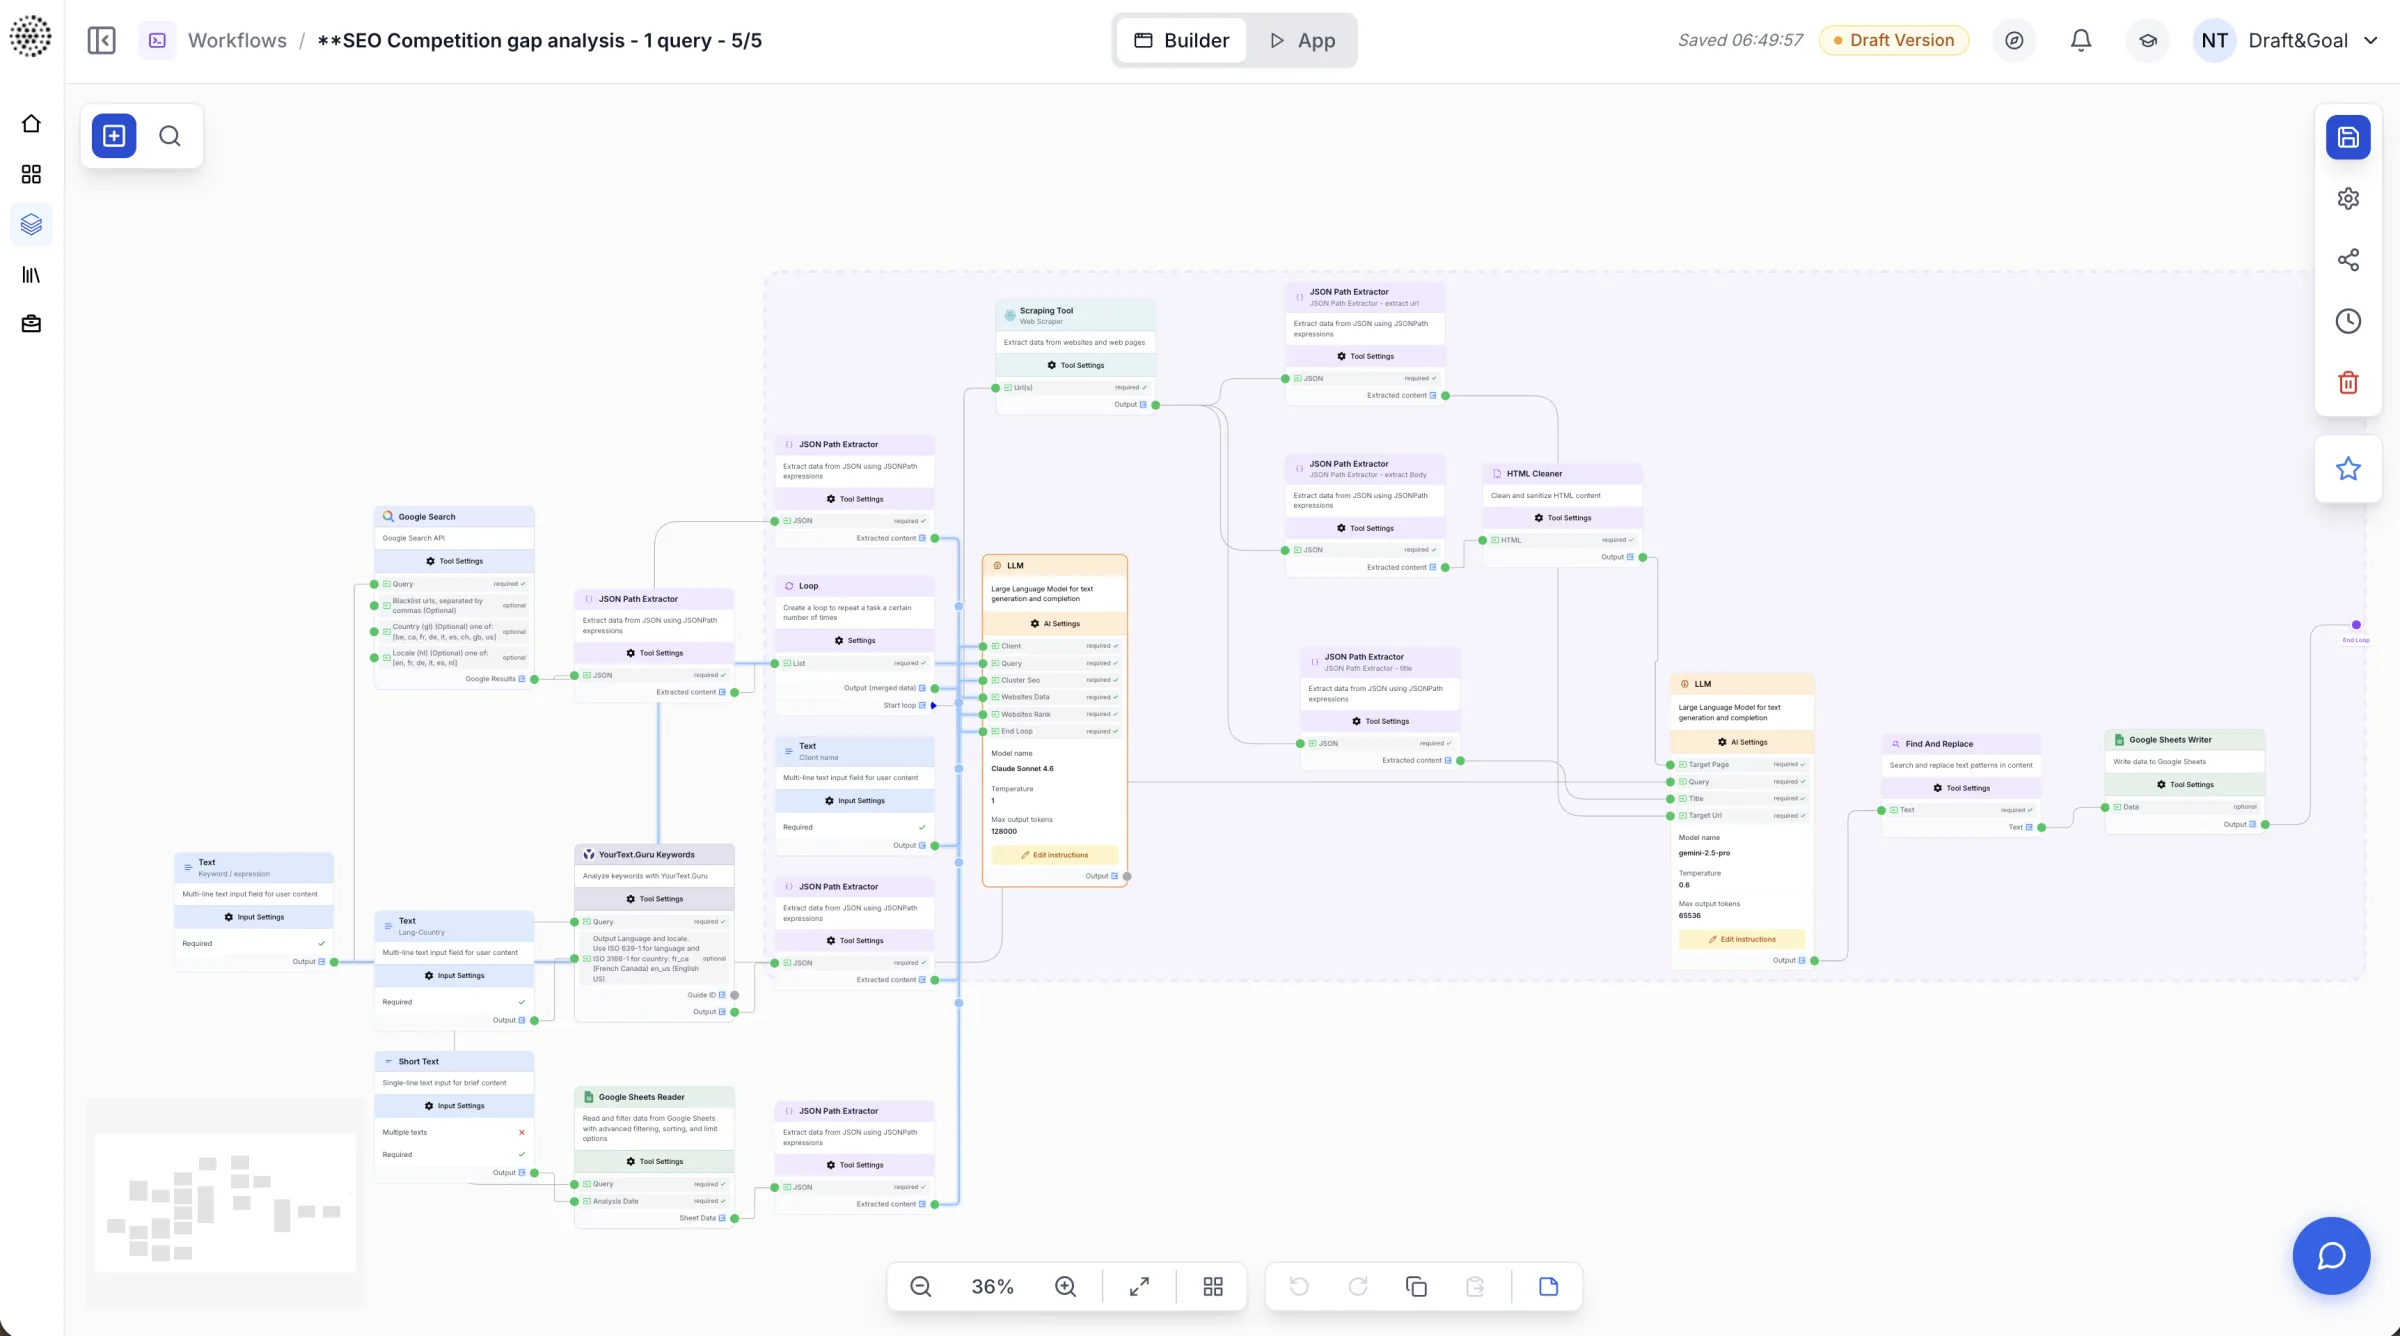Go to Workflows breadcrumb

coord(237,40)
